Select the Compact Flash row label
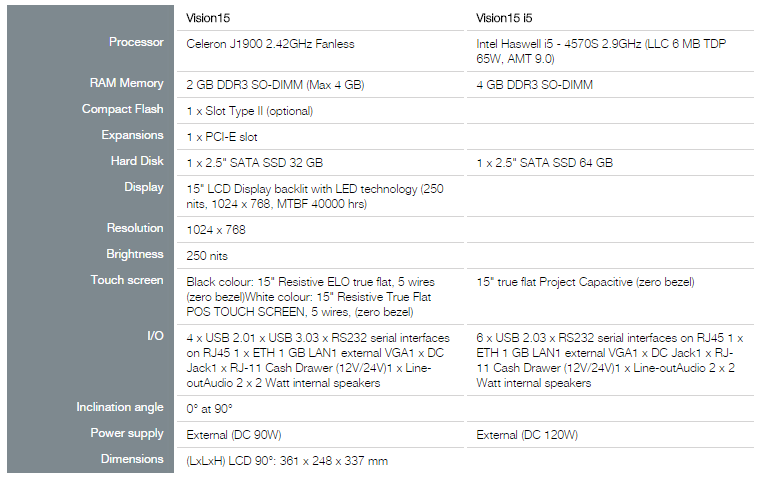The image size is (771, 479). coord(122,109)
